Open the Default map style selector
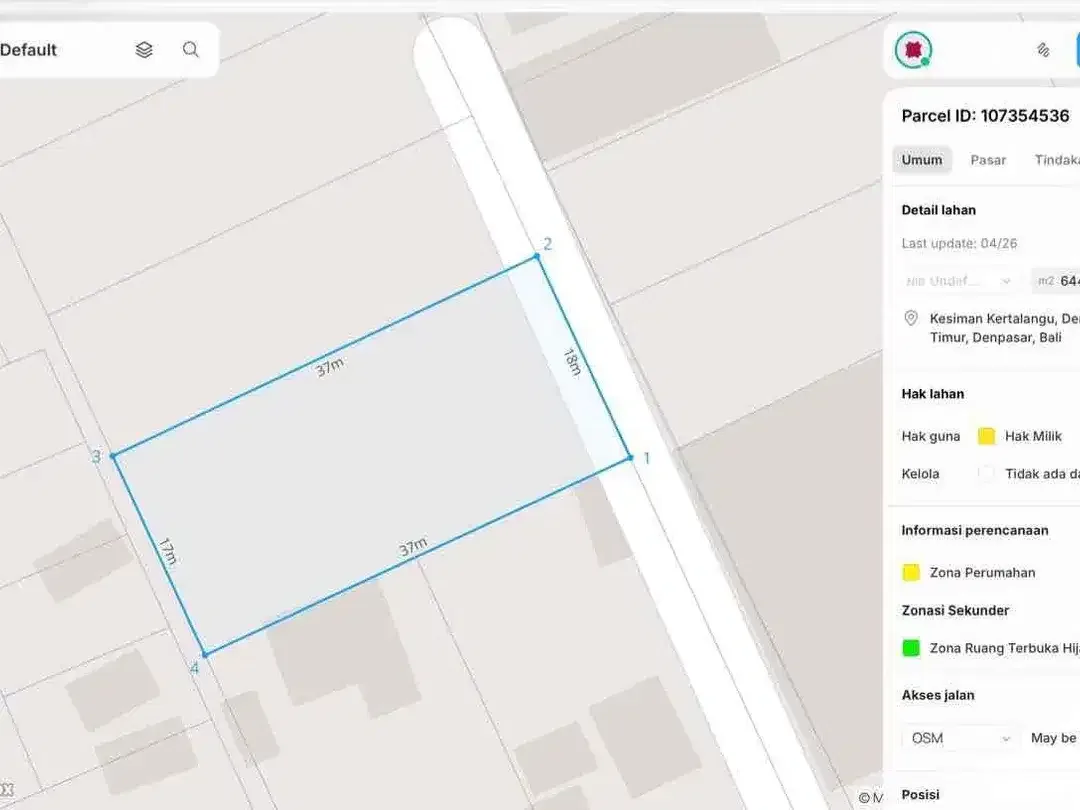Viewport: 1080px width, 810px height. (x=29, y=50)
